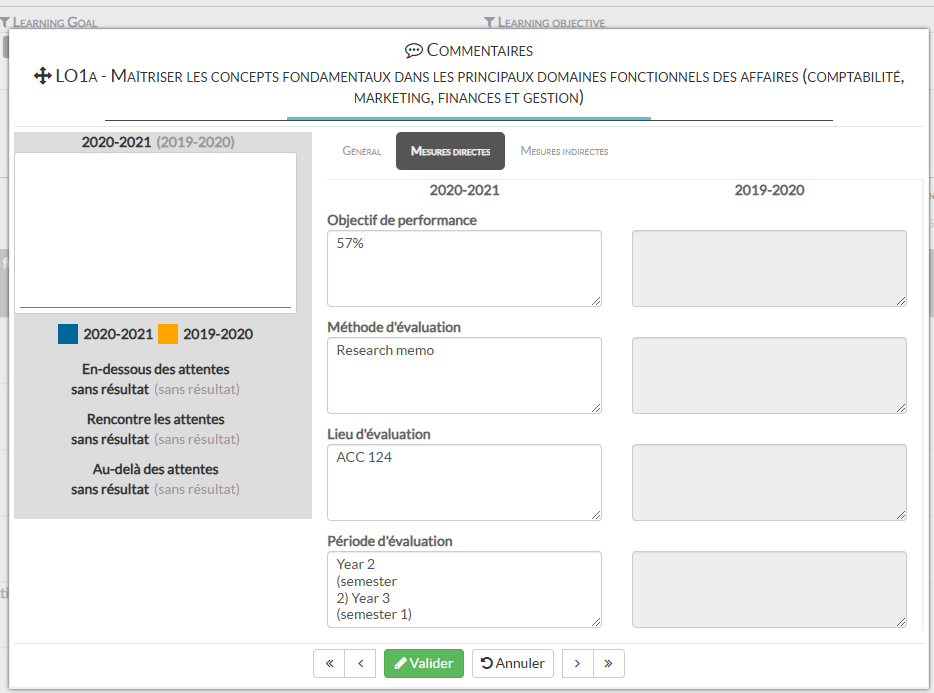Go to first item with double-left arrow

(x=329, y=663)
